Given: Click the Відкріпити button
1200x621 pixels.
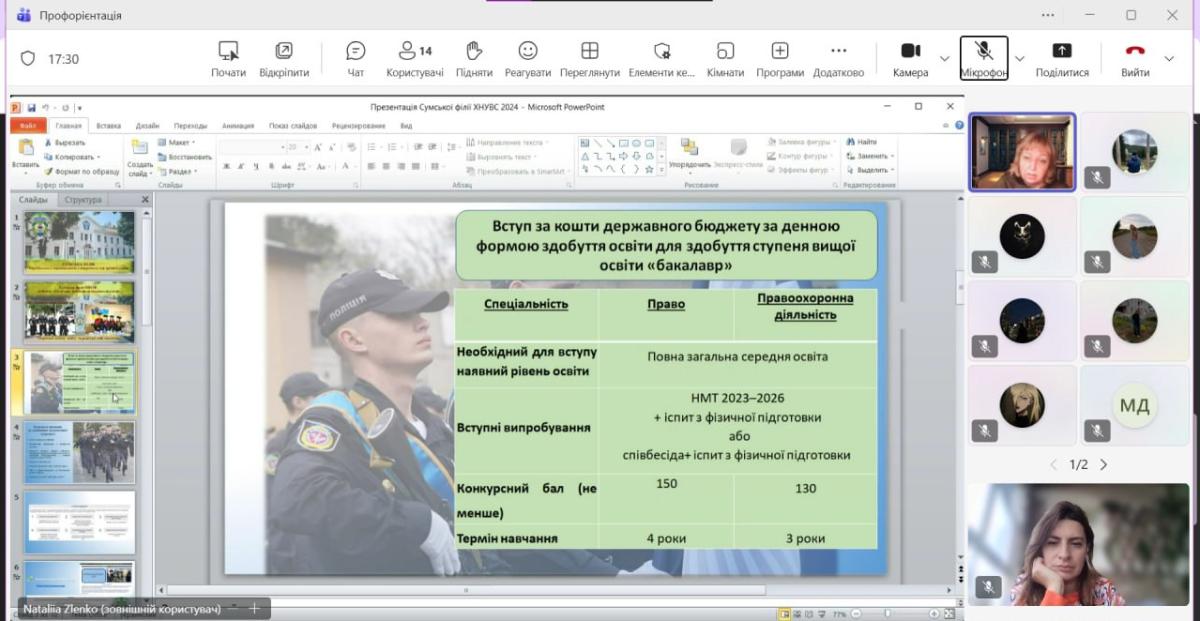Looking at the screenshot, I should point(284,59).
